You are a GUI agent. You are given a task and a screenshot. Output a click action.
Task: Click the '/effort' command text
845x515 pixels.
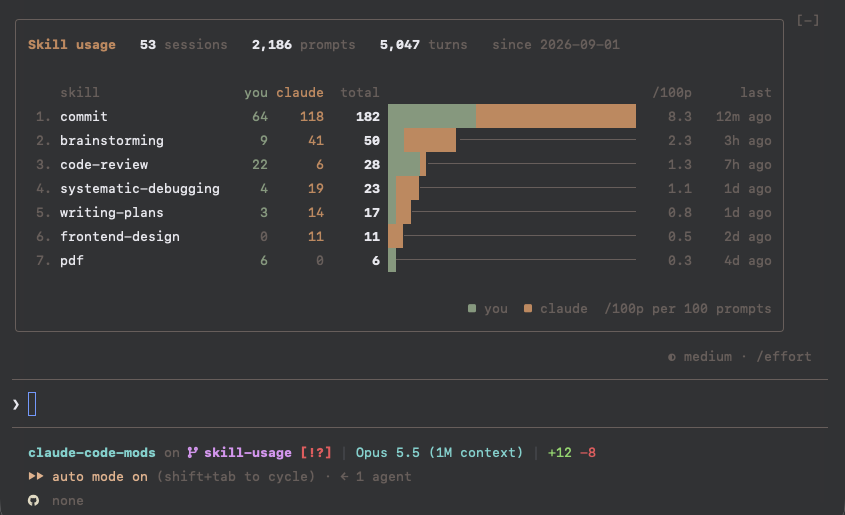(784, 357)
